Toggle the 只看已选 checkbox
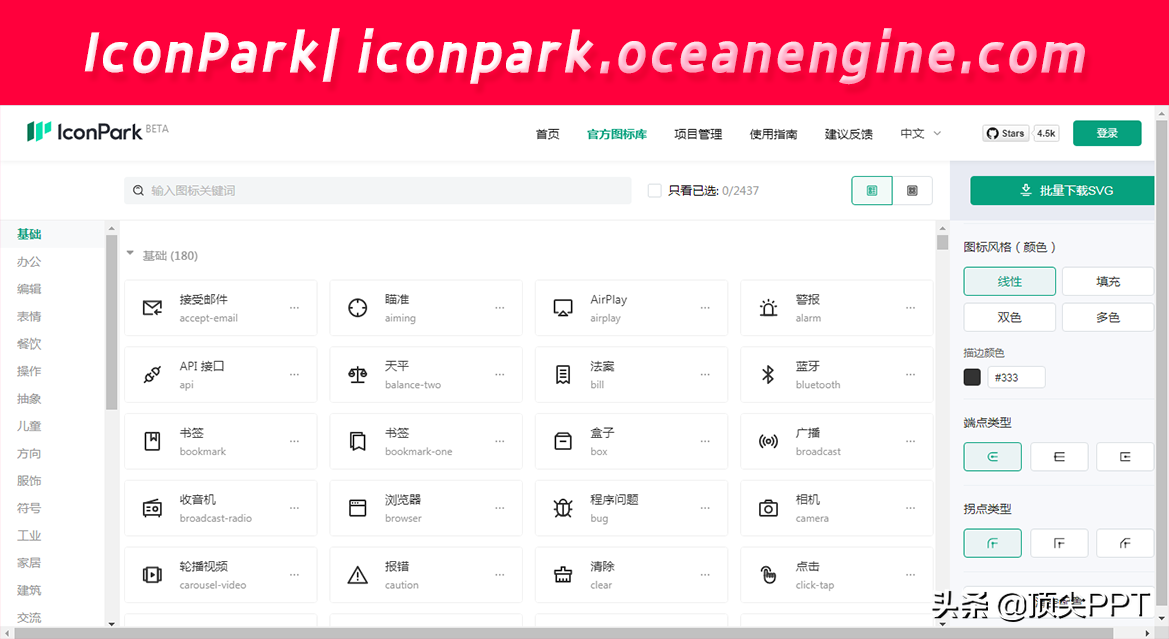 tap(655, 191)
